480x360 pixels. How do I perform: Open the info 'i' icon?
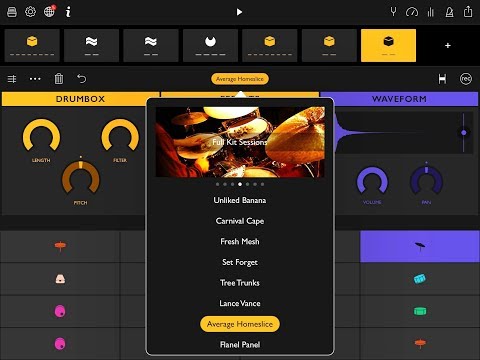[68, 12]
